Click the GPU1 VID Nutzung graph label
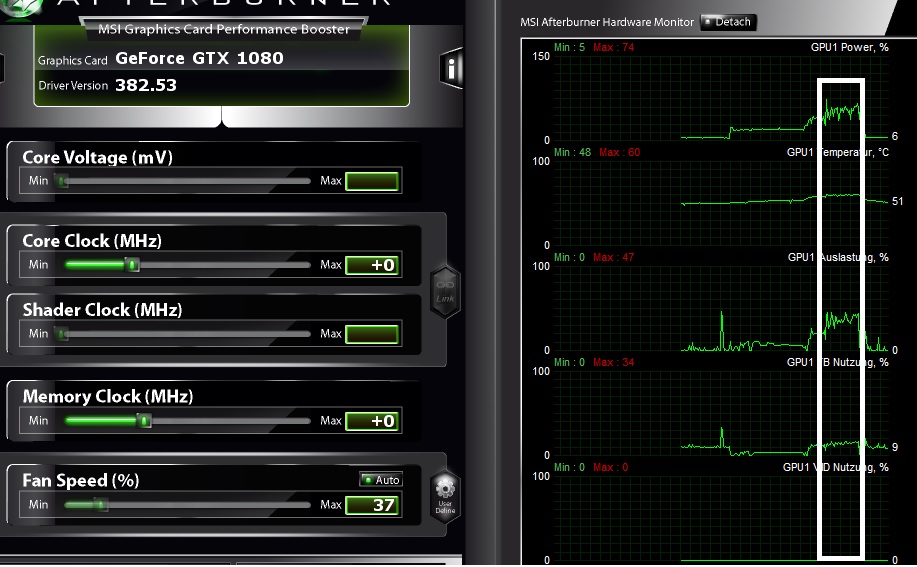The height and width of the screenshot is (567, 917). (836, 468)
